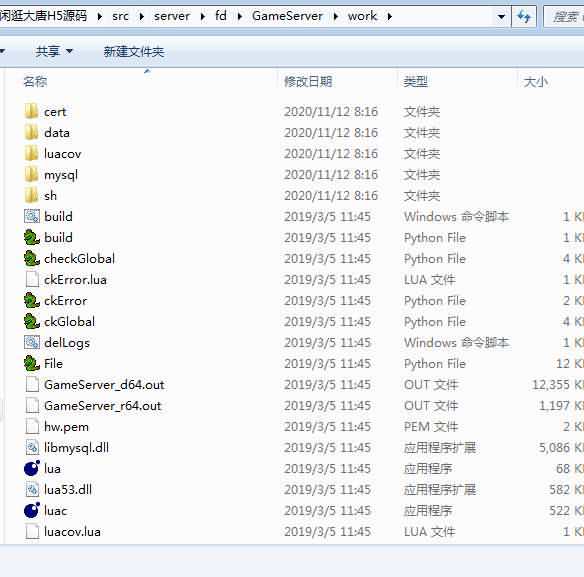Sort files by 名称 column header
This screenshot has height=577, width=584.
point(35,81)
